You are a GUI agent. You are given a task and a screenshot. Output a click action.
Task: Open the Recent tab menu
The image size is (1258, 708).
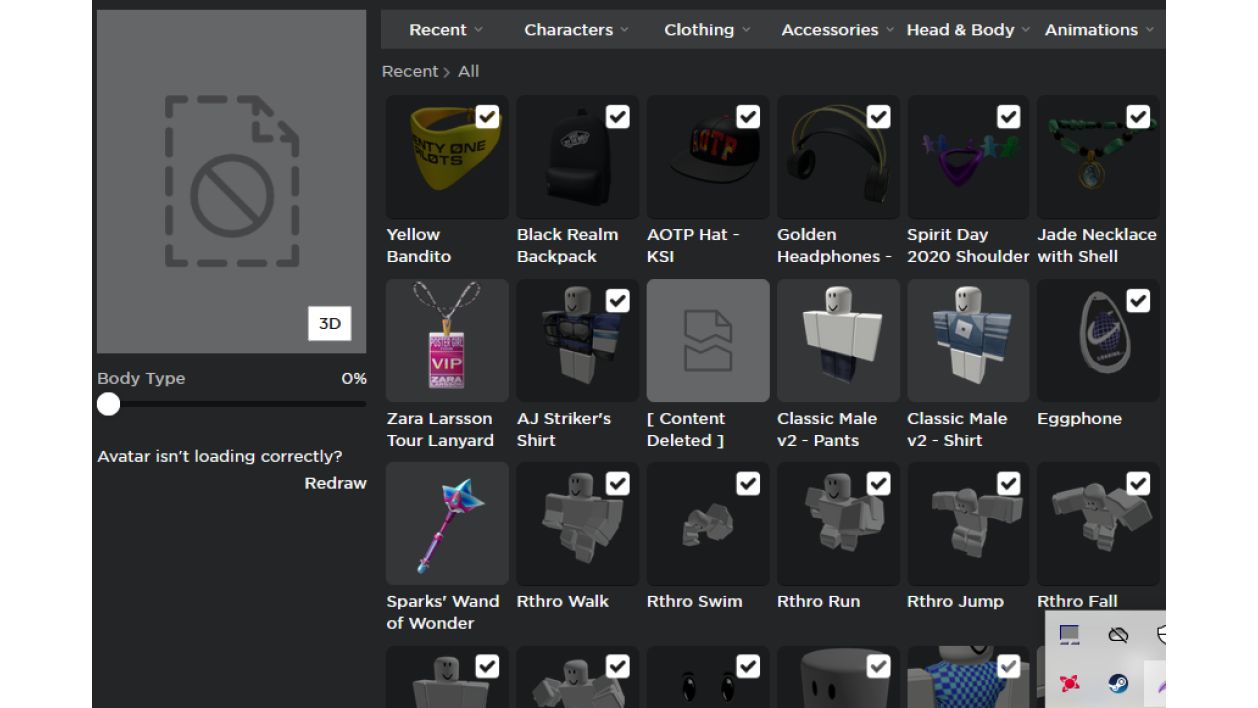click(446, 30)
